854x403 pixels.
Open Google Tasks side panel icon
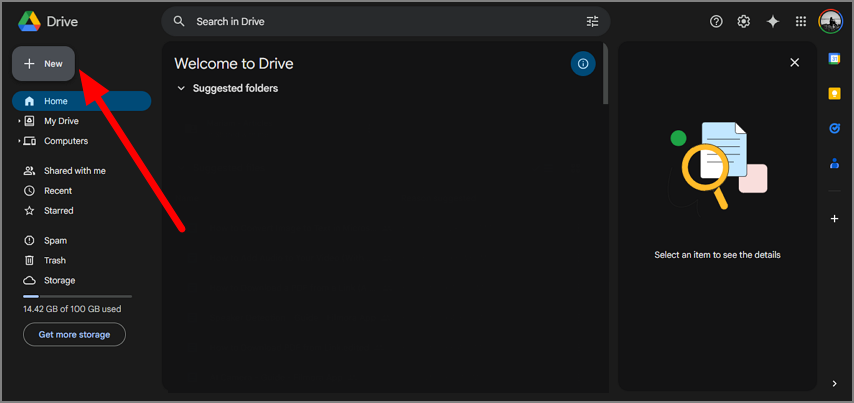834,129
